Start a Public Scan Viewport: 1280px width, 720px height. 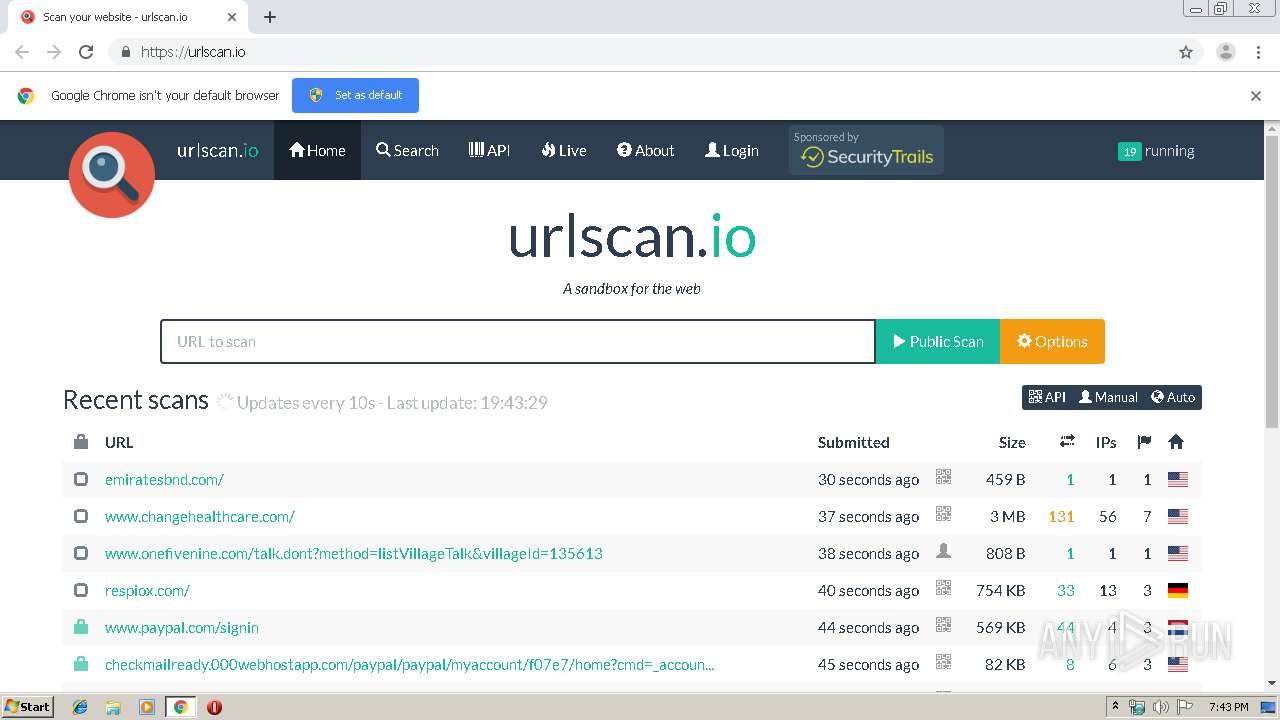coord(938,341)
